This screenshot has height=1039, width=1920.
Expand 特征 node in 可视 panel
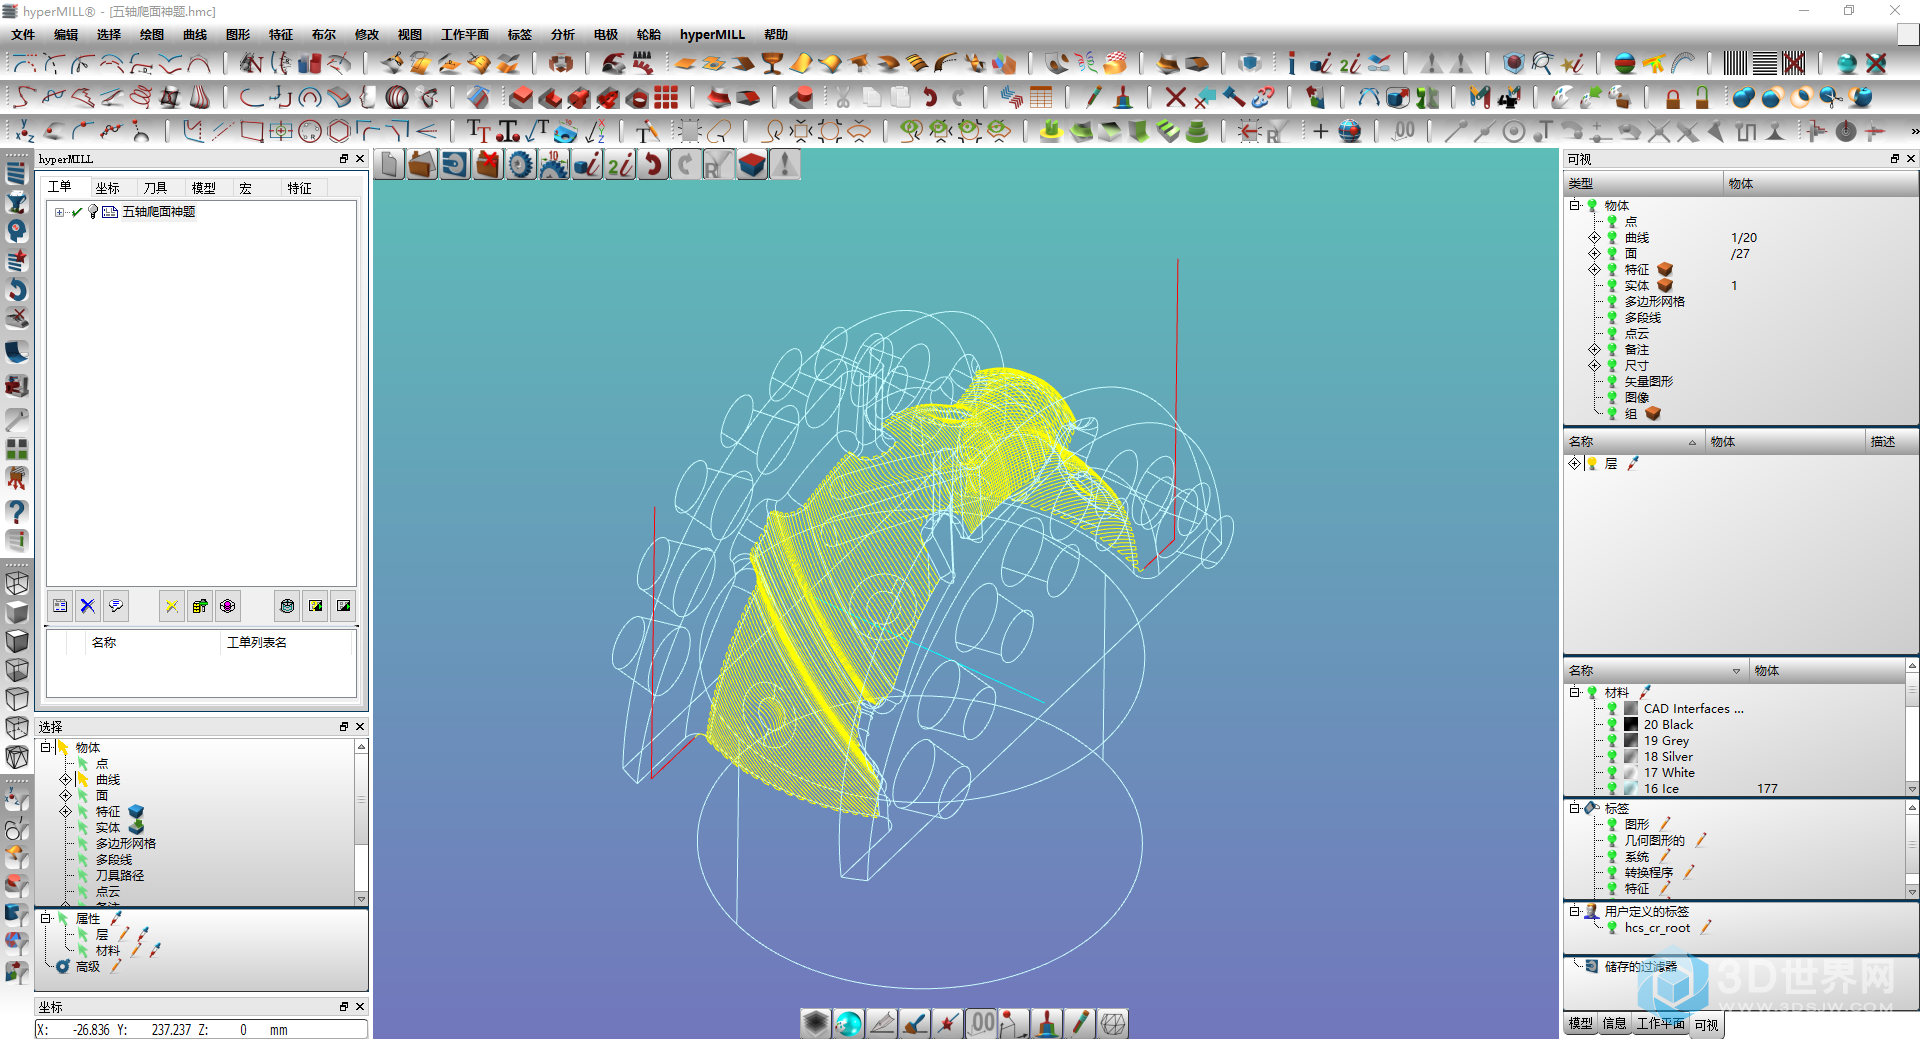point(1594,270)
